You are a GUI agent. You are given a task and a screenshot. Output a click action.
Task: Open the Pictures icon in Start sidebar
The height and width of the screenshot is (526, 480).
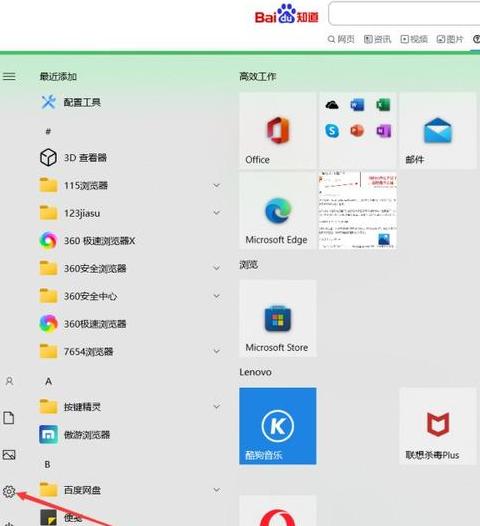point(9,455)
